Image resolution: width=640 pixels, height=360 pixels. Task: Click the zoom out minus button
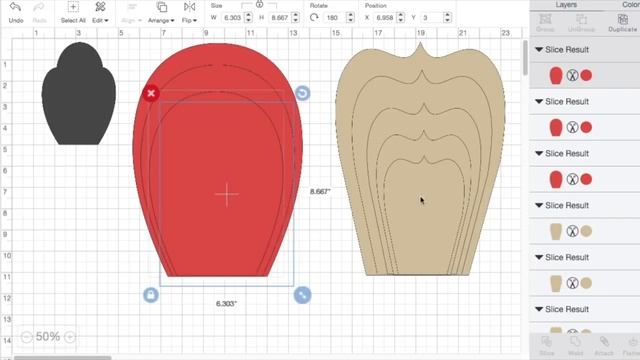coord(26,337)
